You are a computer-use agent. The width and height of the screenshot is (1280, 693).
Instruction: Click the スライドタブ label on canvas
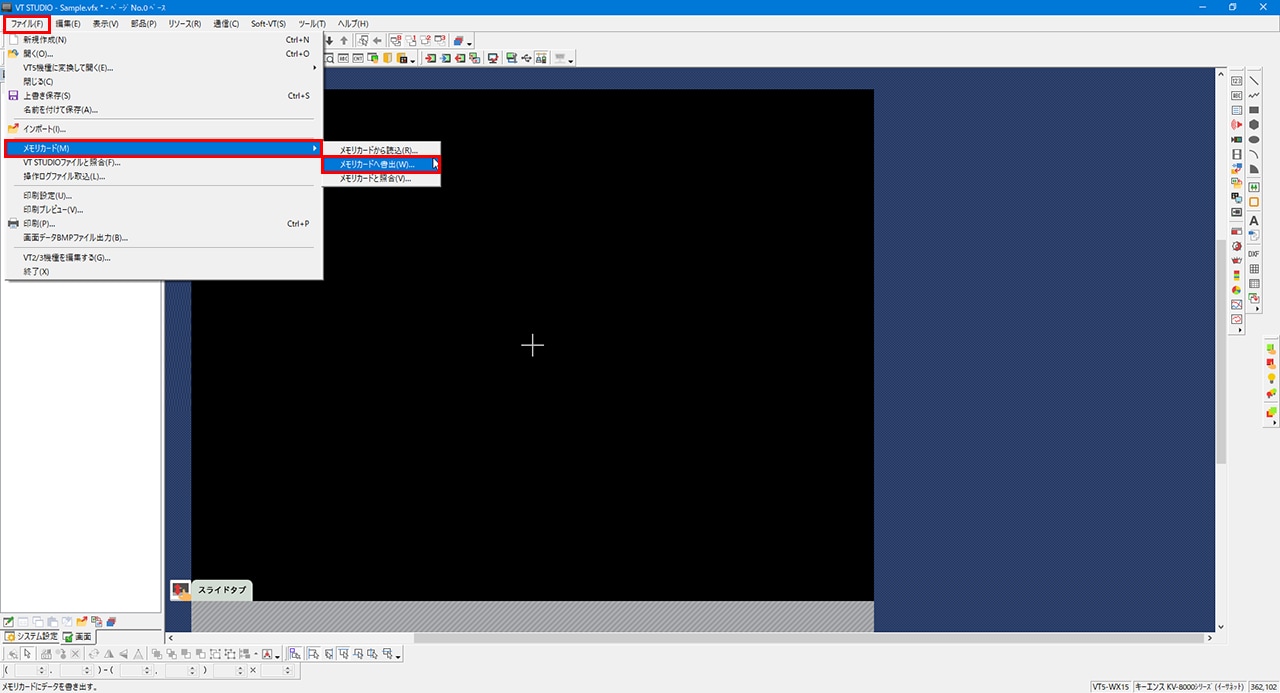tap(221, 590)
